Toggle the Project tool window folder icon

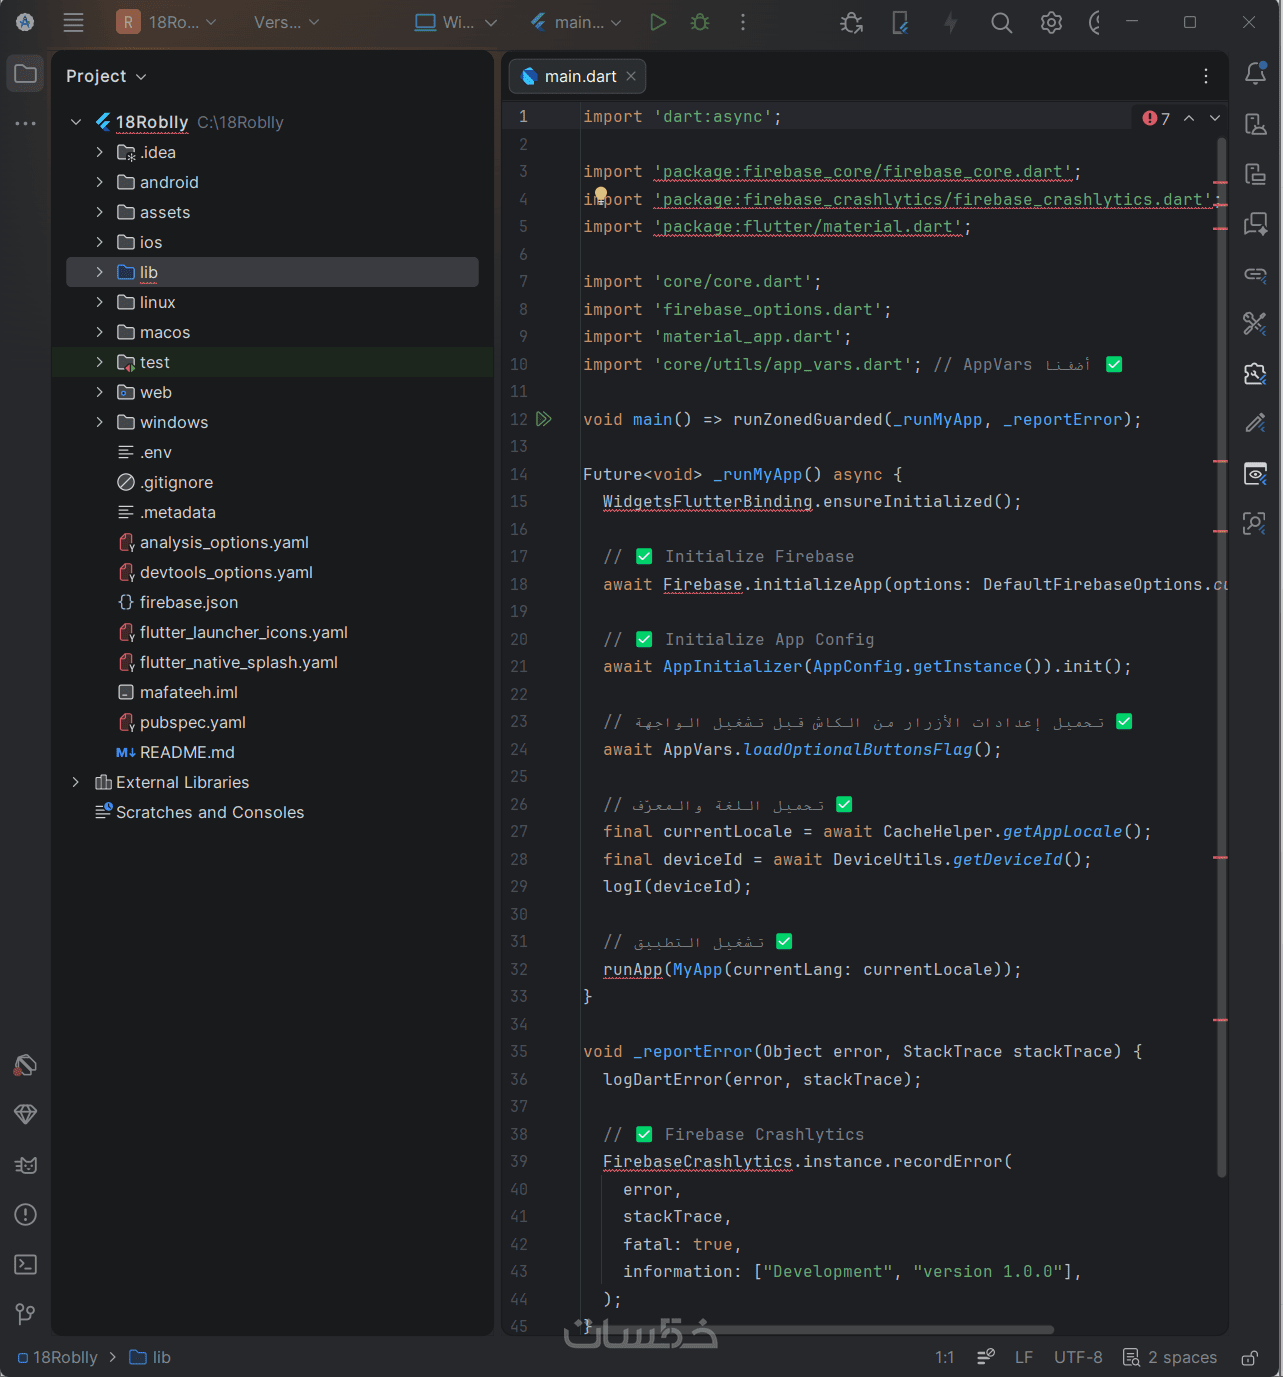click(26, 74)
